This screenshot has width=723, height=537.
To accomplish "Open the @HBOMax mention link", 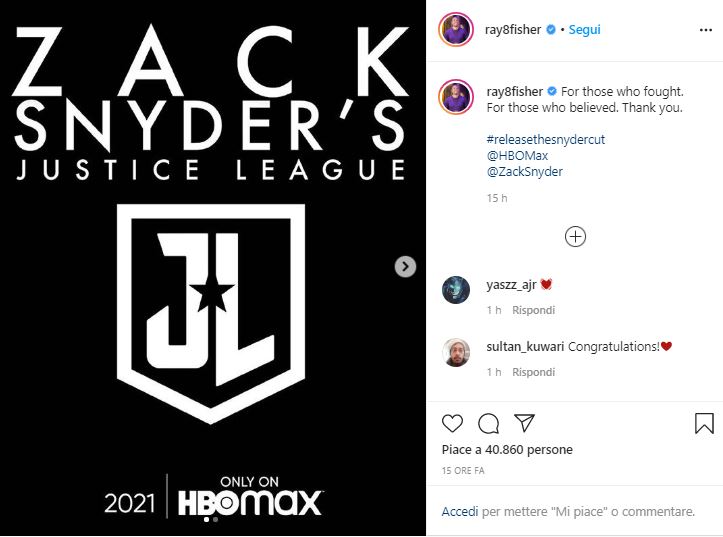I will point(517,156).
